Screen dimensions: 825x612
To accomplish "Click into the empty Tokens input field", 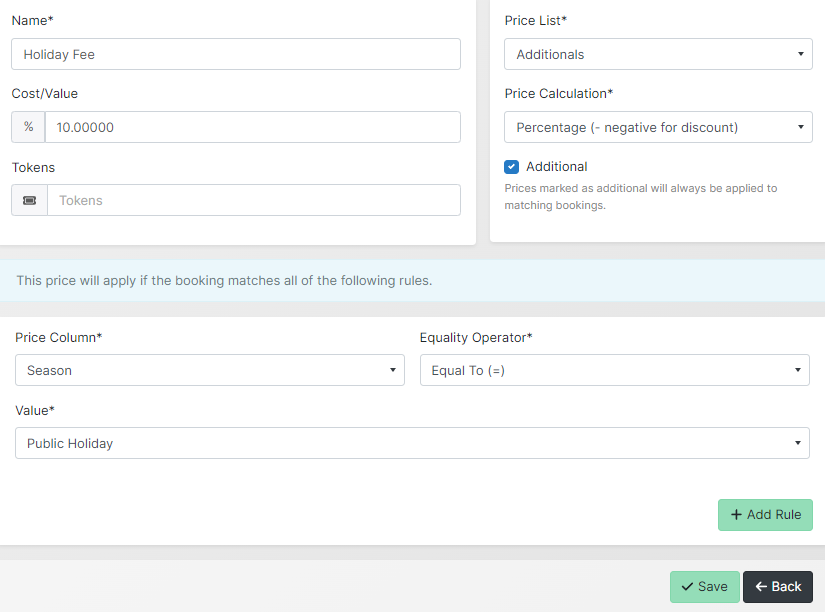I will 253,200.
